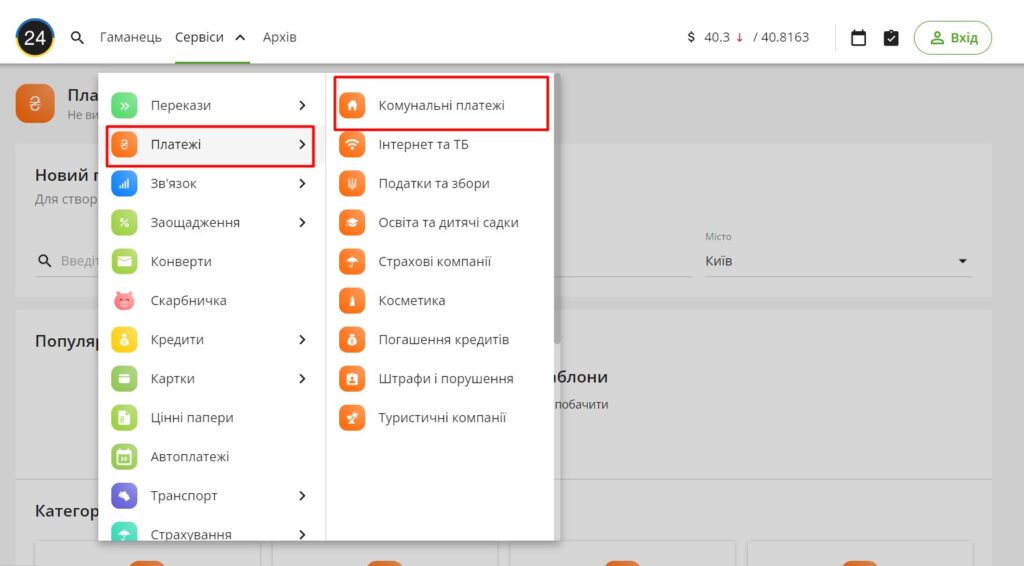Expand the Кредити submenu chevron
This screenshot has width=1024, height=566.
[x=302, y=339]
